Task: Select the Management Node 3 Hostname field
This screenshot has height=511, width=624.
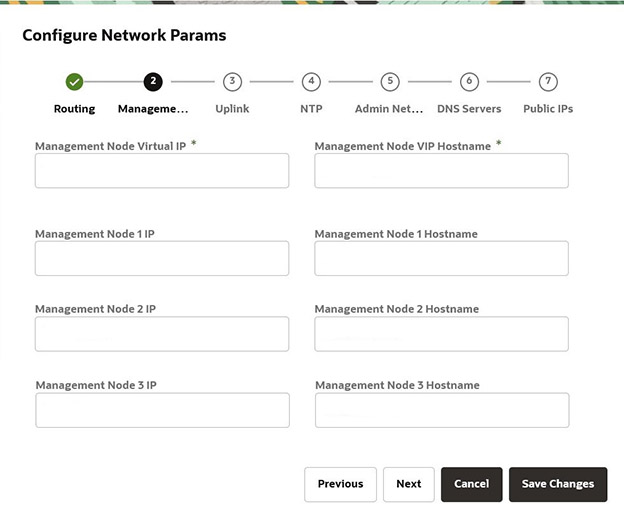Action: click(442, 410)
